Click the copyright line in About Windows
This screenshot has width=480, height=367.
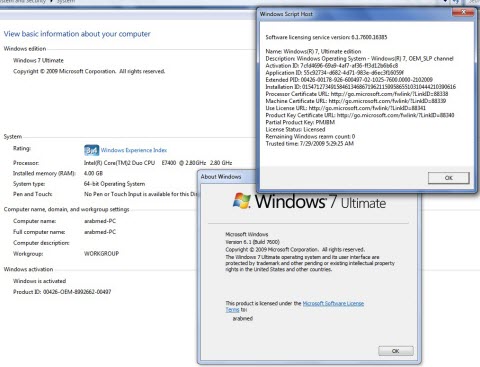pyautogui.click(x=295, y=249)
